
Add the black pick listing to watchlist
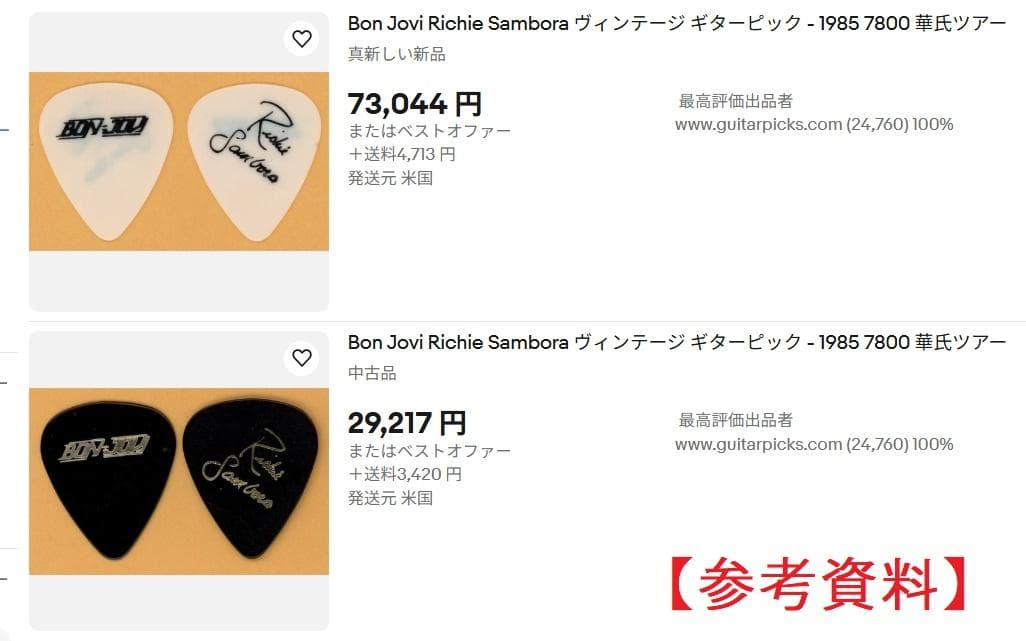click(301, 357)
